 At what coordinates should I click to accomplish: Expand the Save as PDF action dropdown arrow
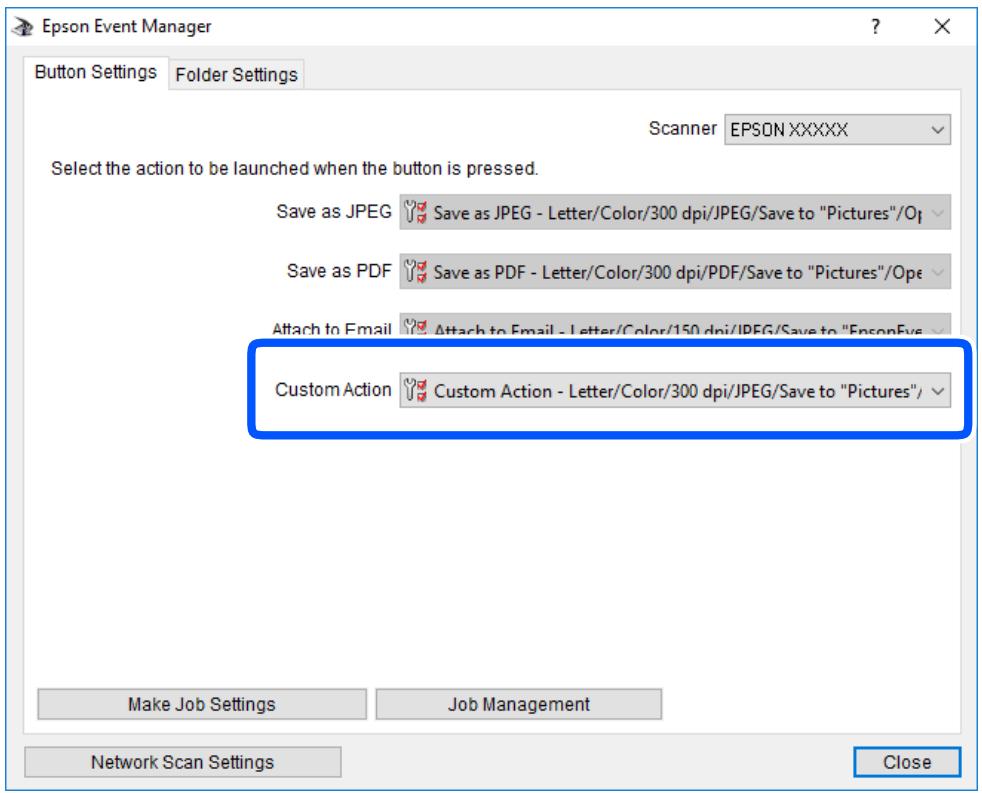point(937,272)
